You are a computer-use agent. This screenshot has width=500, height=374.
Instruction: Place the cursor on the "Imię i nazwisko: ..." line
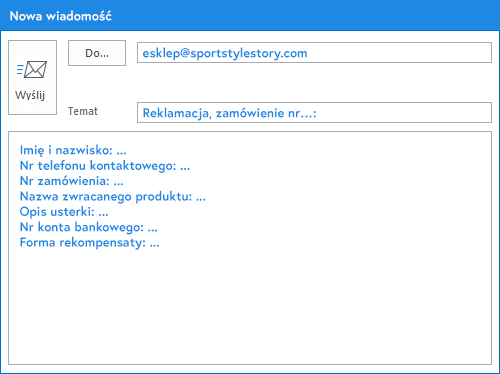coord(73,150)
